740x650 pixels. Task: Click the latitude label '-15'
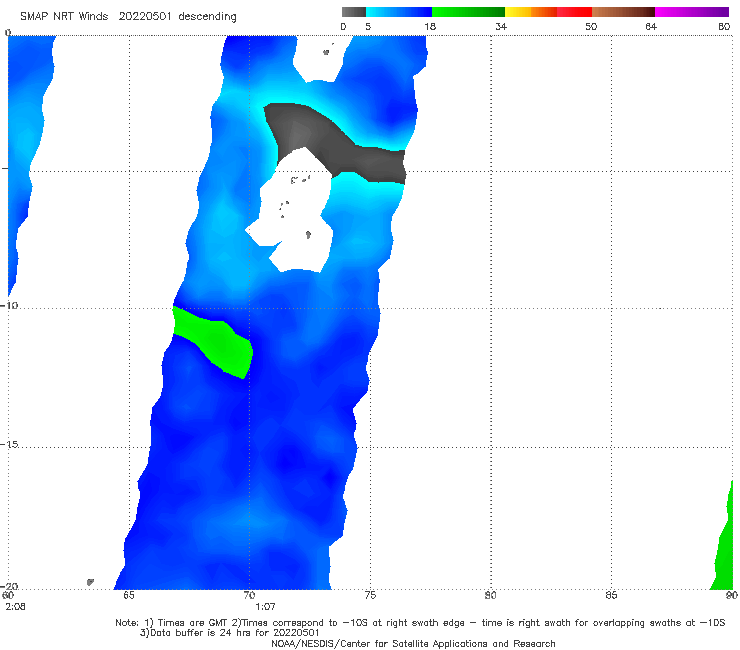point(9,444)
